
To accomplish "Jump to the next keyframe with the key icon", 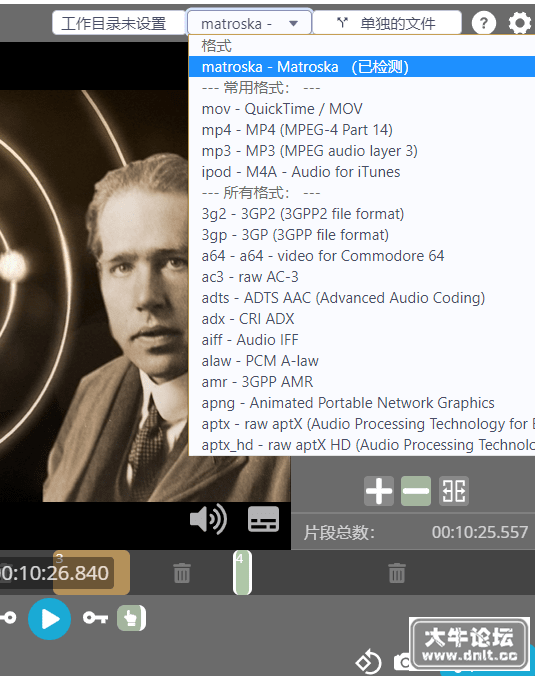I will (x=95, y=618).
